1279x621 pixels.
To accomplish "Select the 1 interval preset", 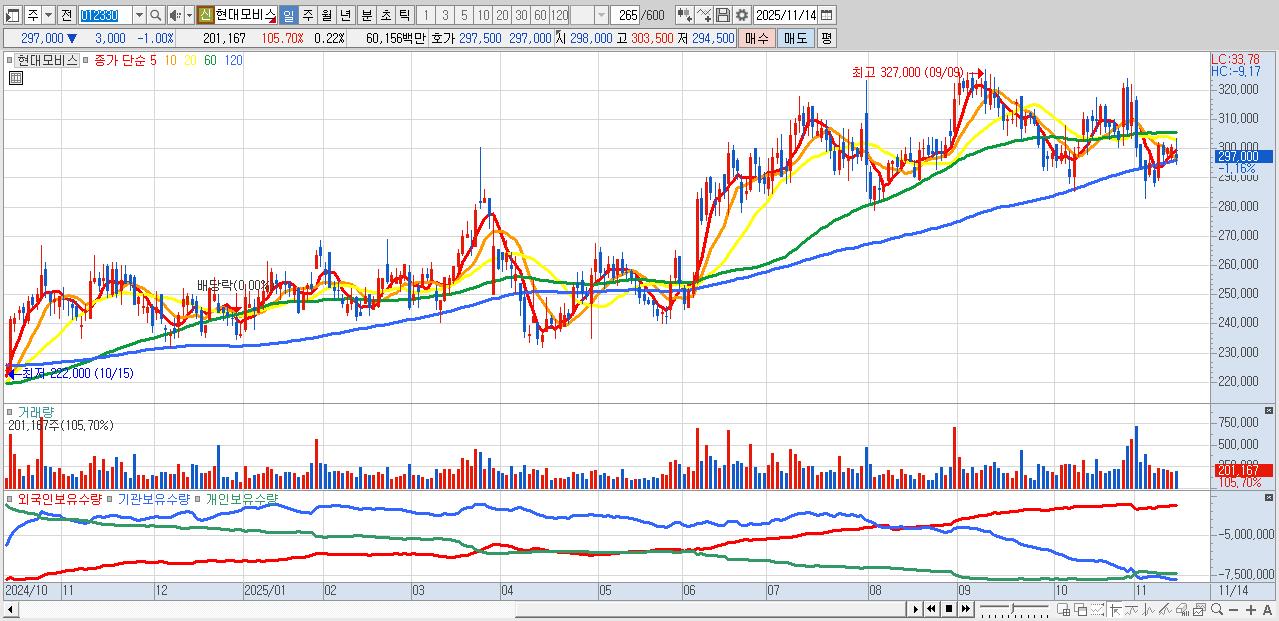I will click(425, 15).
